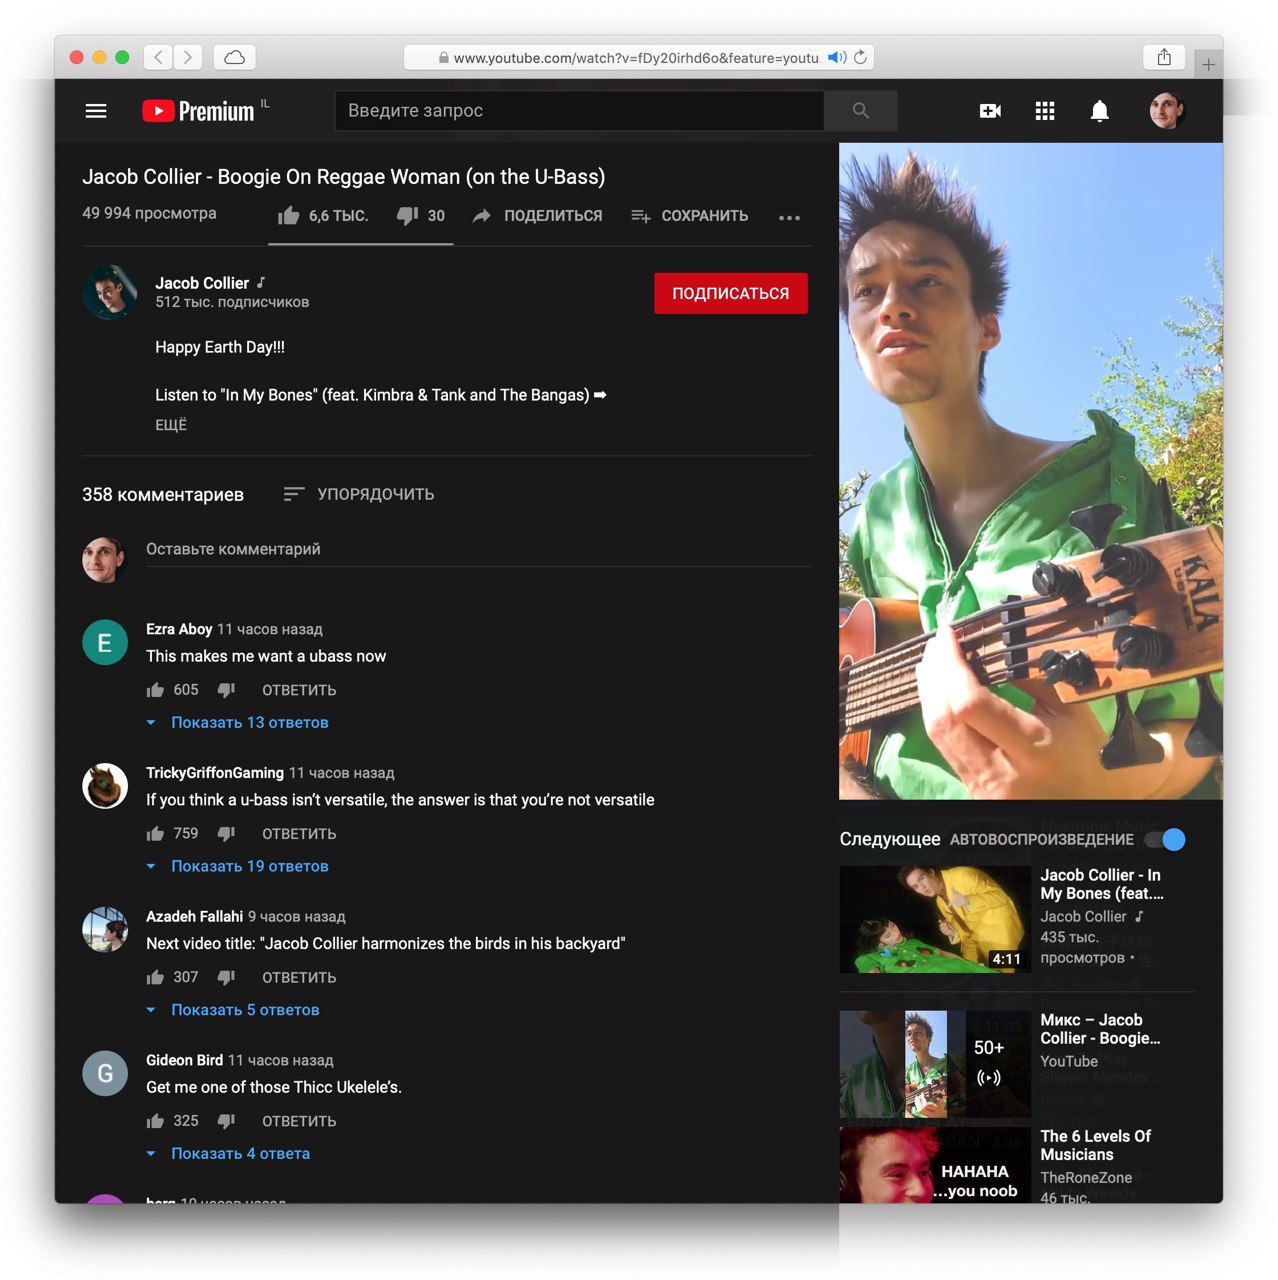Like Gideon Bird's comment
Image resolution: width=1278 pixels, height=1280 pixels.
pos(155,1122)
